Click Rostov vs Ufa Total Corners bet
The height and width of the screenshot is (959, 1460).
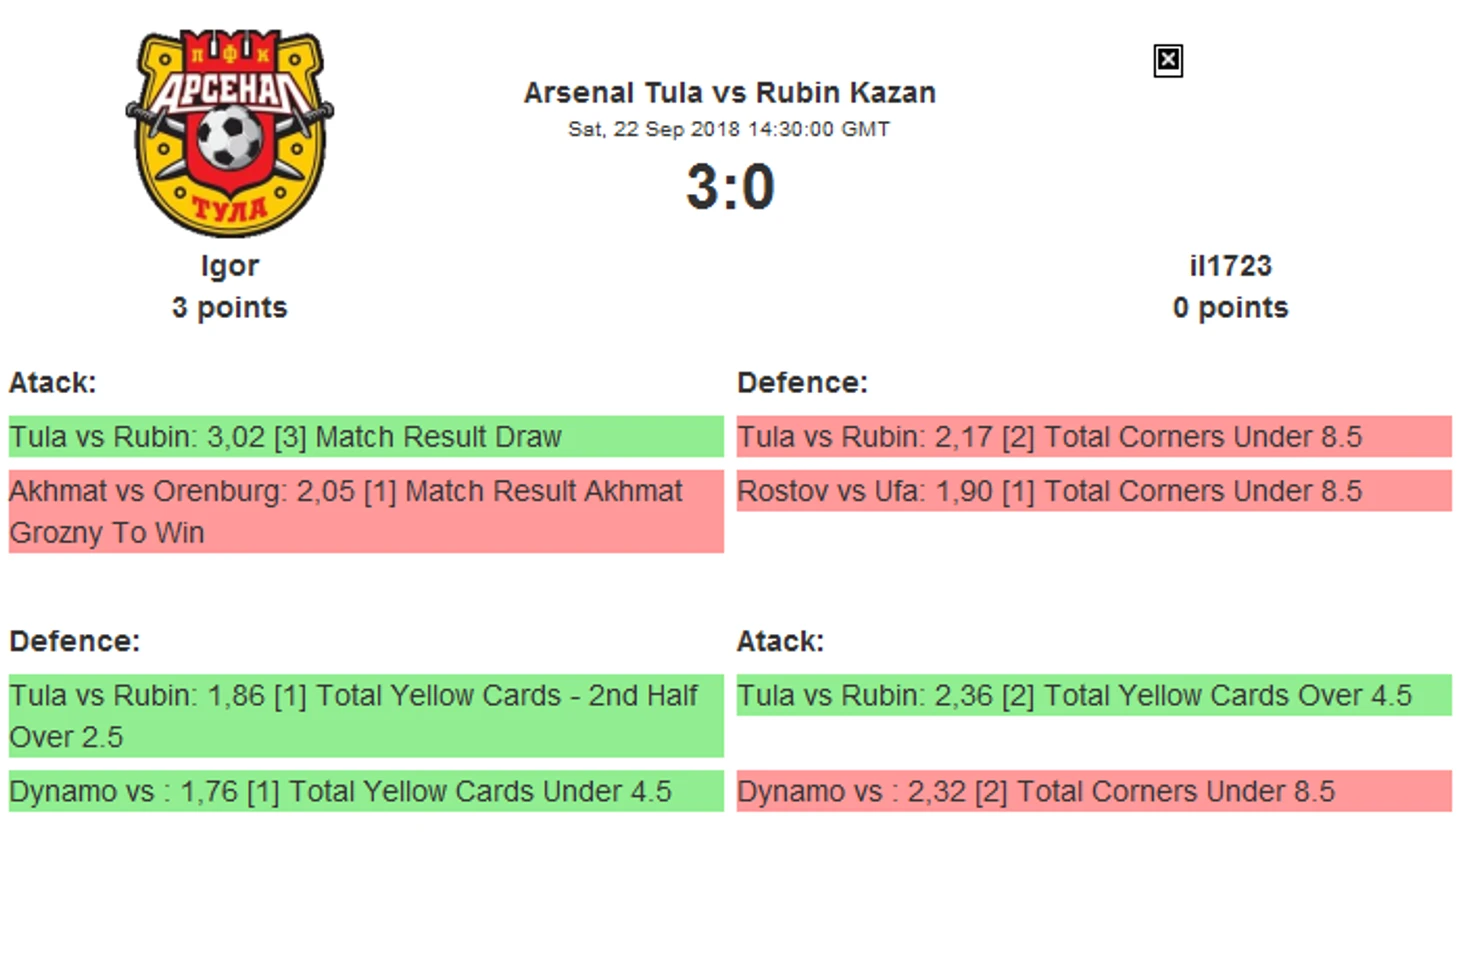point(1094,491)
